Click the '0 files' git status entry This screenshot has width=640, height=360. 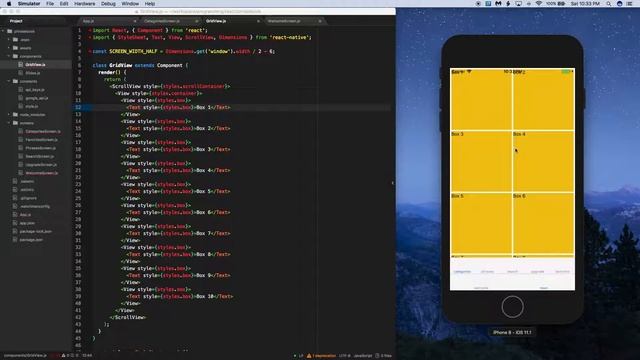point(383,356)
